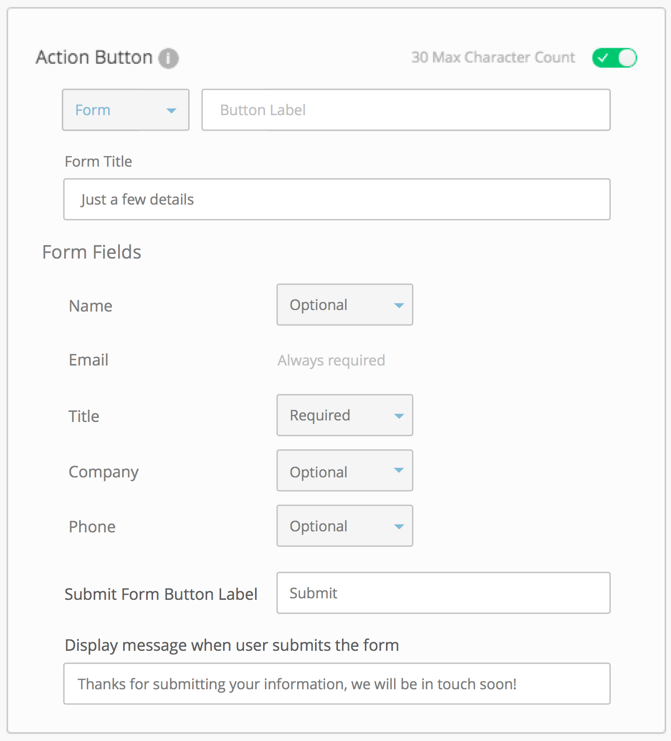Image resolution: width=671 pixels, height=741 pixels.
Task: Open the Title field requirement dropdown
Action: 345,415
